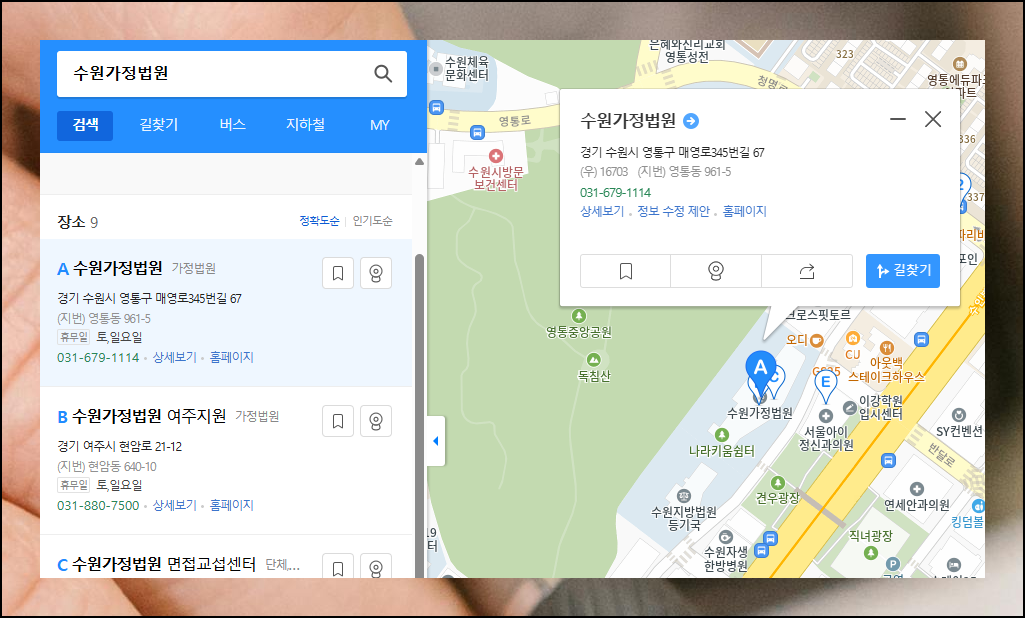Open 홈페이지 link for result B 여주지원
Screen dimensions: 1025x618
[231, 506]
